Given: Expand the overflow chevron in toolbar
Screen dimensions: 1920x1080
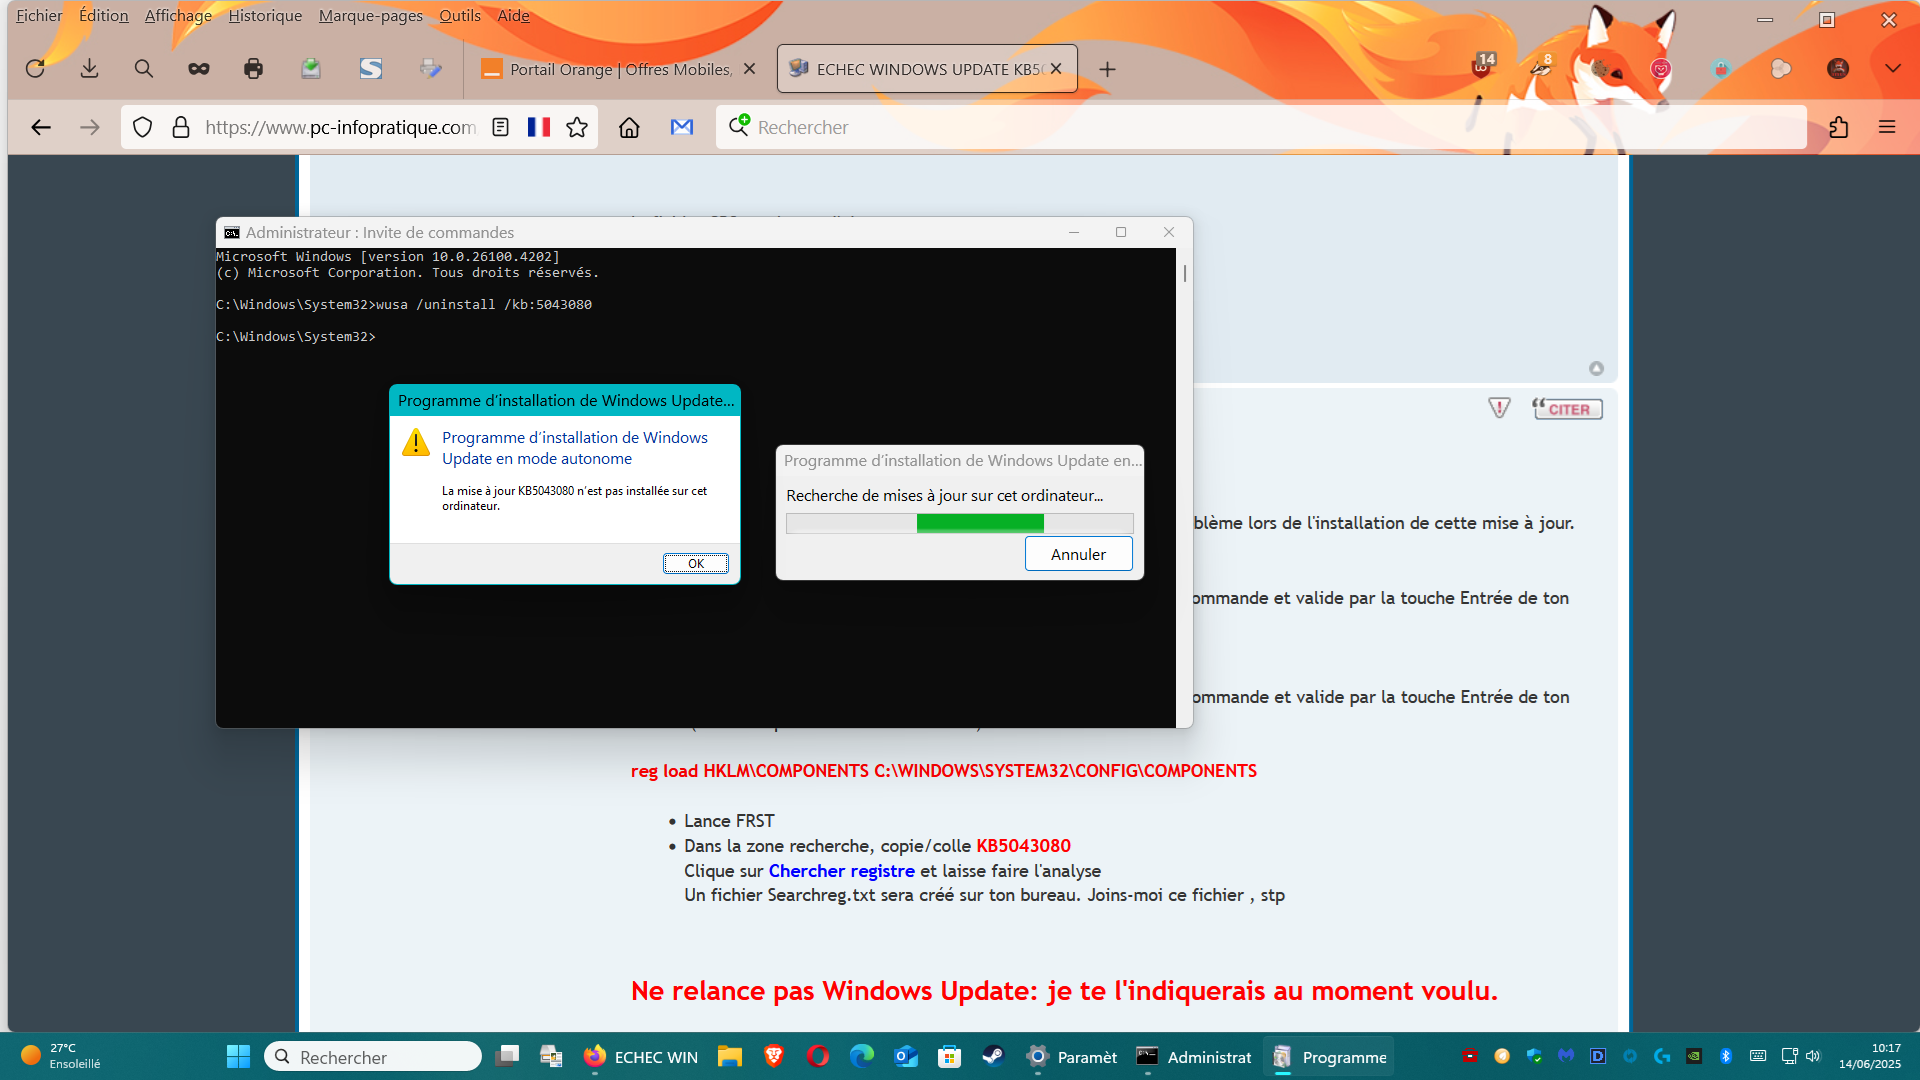Looking at the screenshot, I should click(1892, 69).
